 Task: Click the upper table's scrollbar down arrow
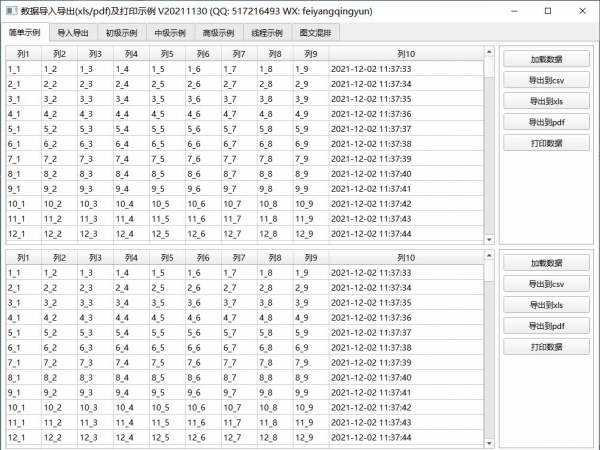click(x=489, y=239)
